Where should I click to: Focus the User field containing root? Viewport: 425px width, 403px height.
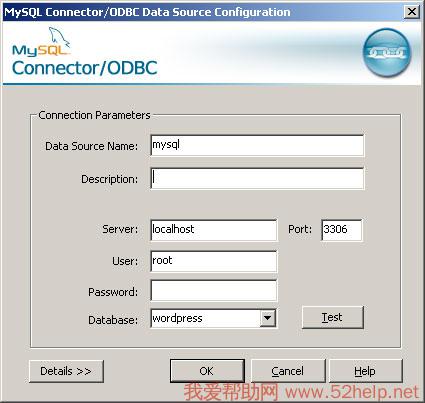[x=214, y=261]
